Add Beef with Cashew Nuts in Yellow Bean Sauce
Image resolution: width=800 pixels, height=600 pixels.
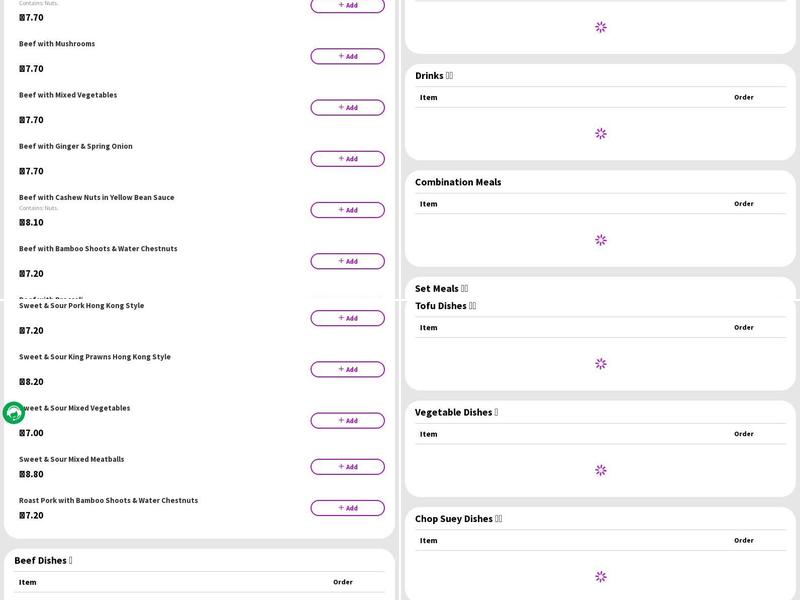(347, 210)
